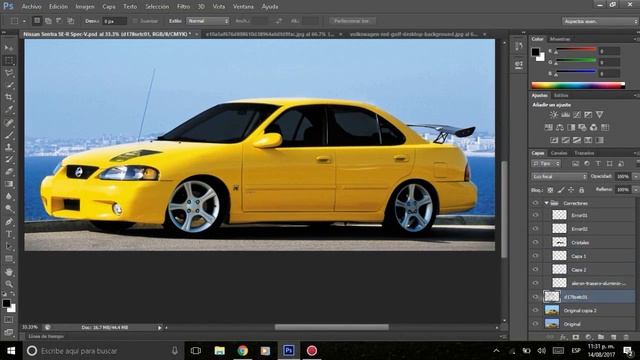Add a Brightness/Contrast adjustment
This screenshot has height=360, width=640.
point(553,115)
